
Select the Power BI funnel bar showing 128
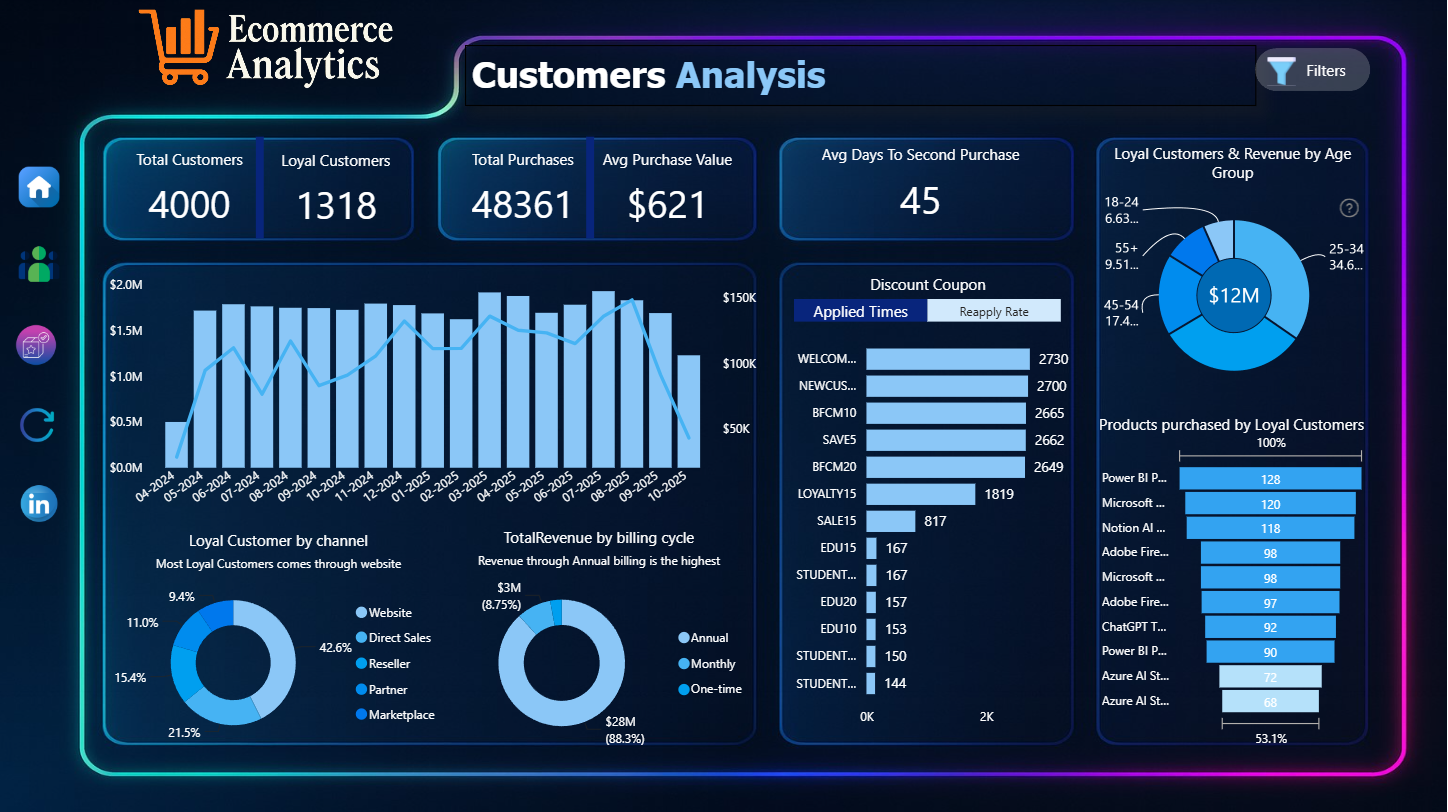click(x=1270, y=479)
